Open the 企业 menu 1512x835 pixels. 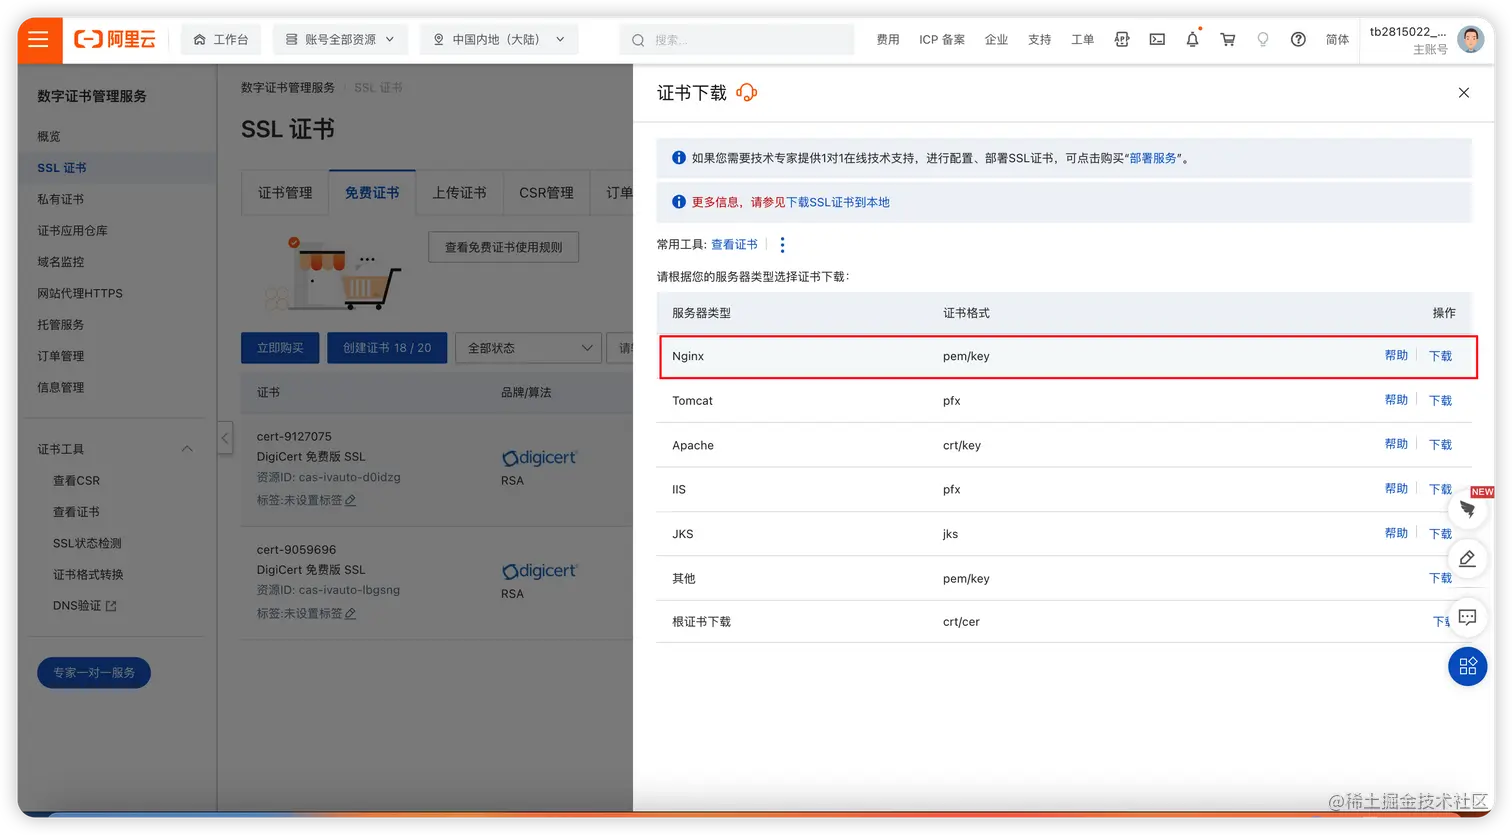click(996, 40)
